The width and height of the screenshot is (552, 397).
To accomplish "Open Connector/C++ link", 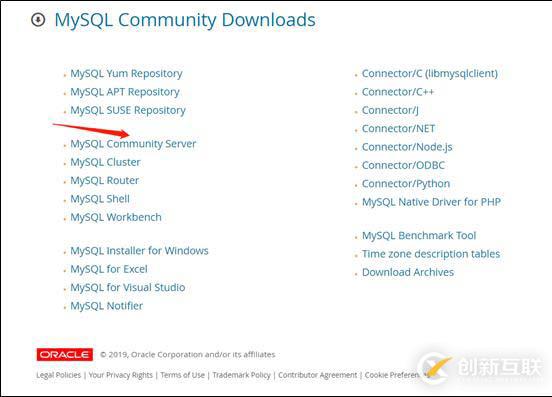I will click(398, 92).
